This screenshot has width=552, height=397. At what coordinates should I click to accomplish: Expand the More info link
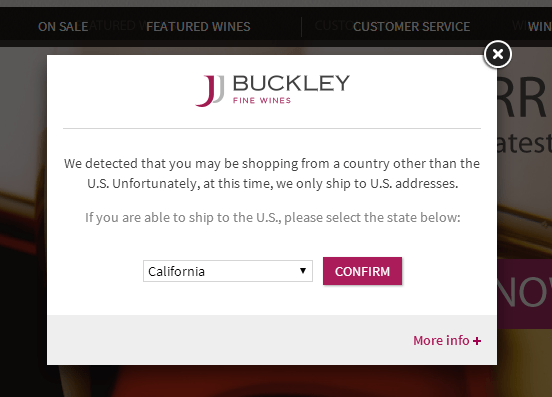click(447, 340)
